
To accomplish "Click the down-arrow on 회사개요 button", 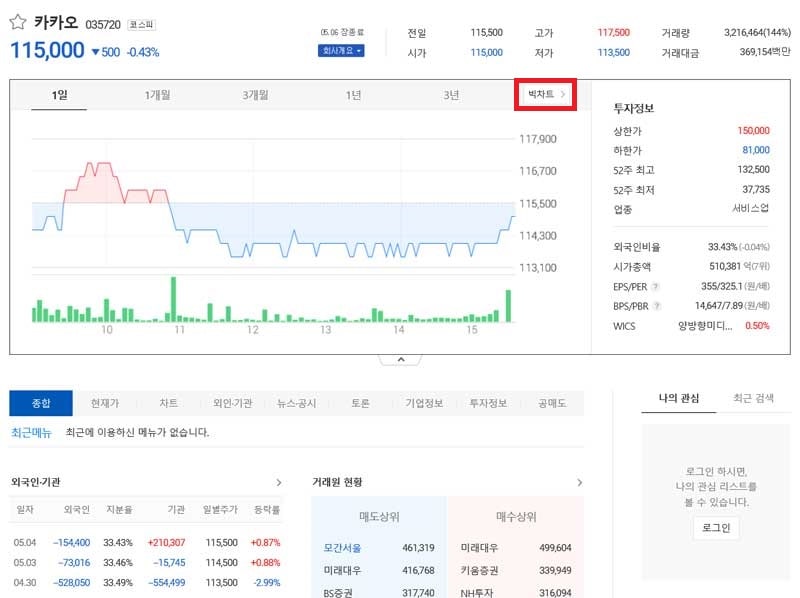I will pos(359,49).
